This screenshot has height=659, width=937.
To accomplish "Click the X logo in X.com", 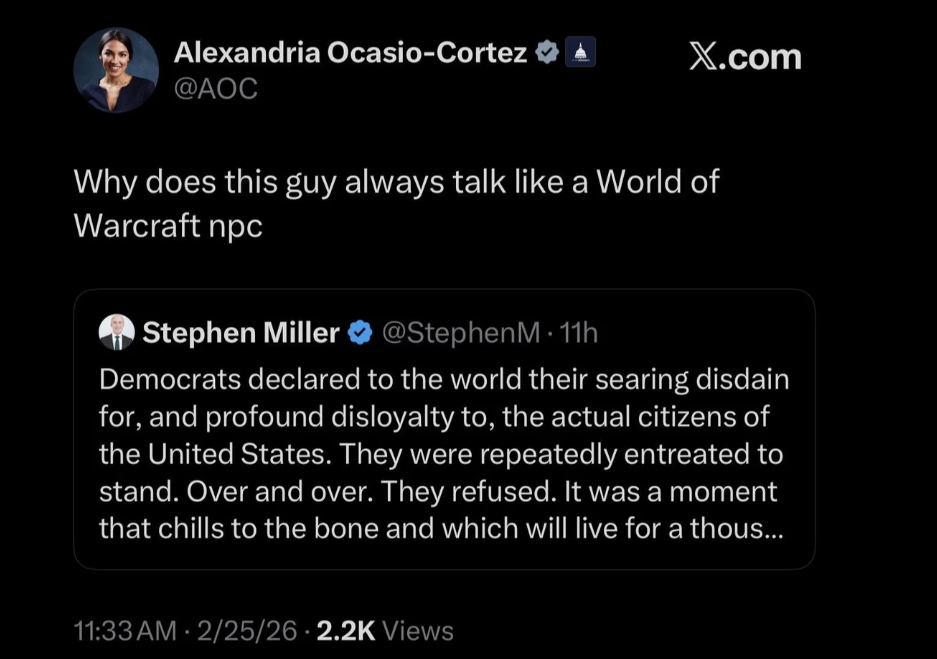I will [705, 57].
